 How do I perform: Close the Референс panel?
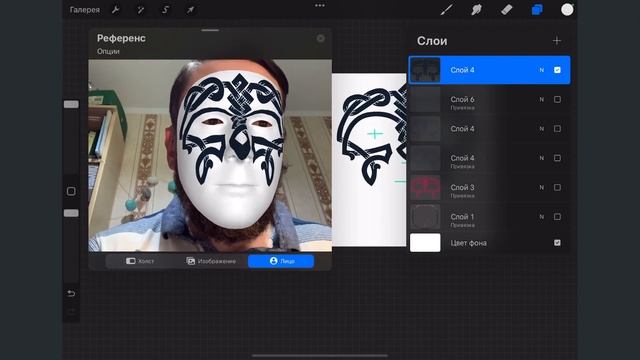click(x=321, y=38)
